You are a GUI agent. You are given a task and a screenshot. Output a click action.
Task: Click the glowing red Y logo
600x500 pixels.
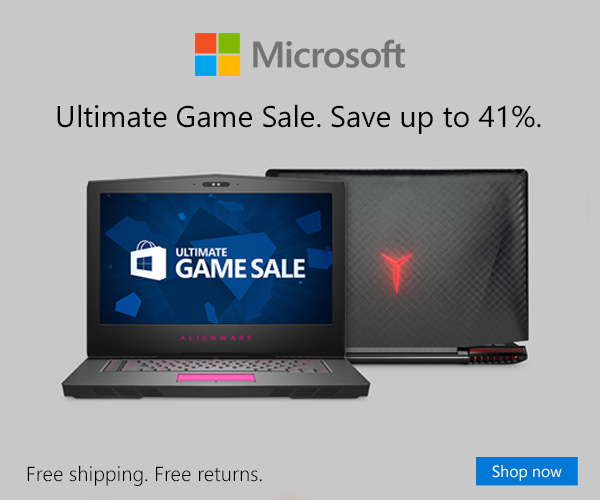(396, 271)
